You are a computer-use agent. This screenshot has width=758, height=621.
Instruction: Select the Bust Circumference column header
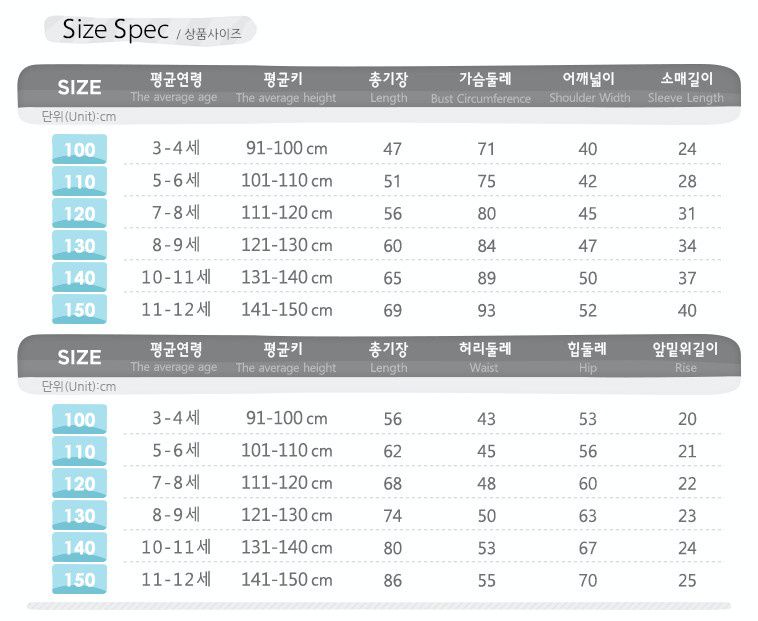click(481, 87)
